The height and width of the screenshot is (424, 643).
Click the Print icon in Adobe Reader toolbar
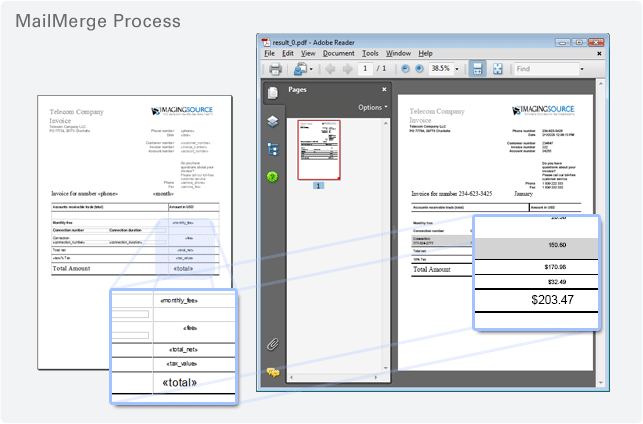(x=275, y=69)
